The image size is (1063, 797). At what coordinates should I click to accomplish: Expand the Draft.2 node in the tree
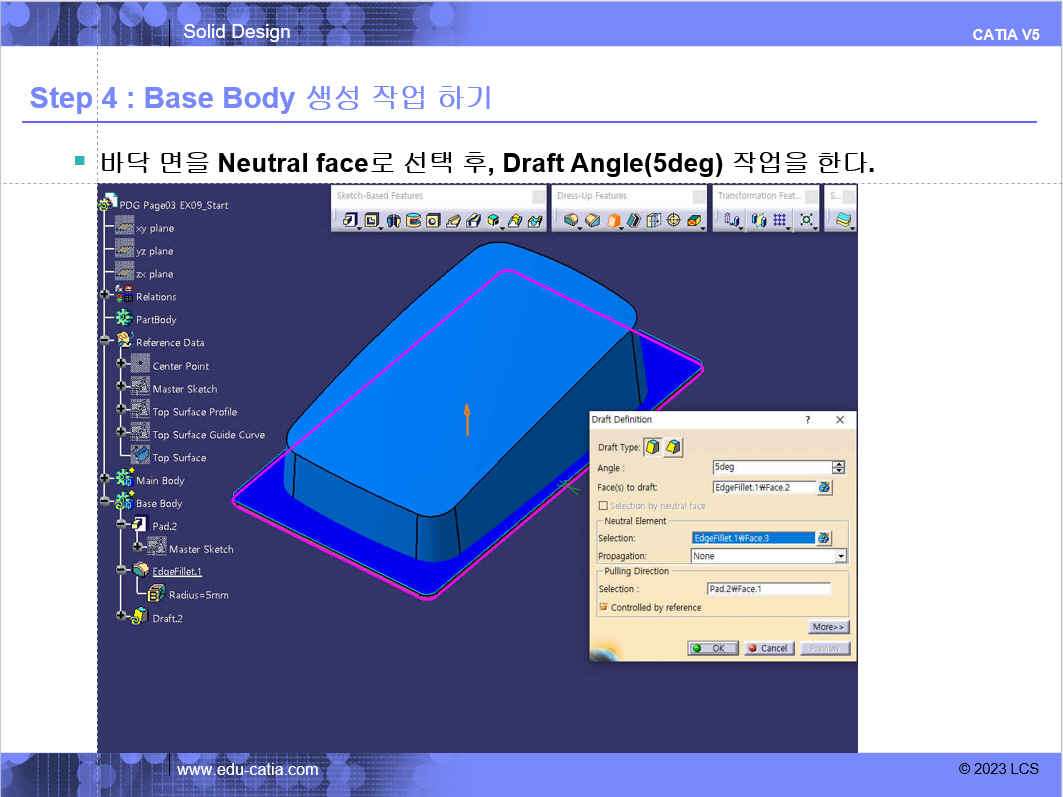(x=121, y=616)
